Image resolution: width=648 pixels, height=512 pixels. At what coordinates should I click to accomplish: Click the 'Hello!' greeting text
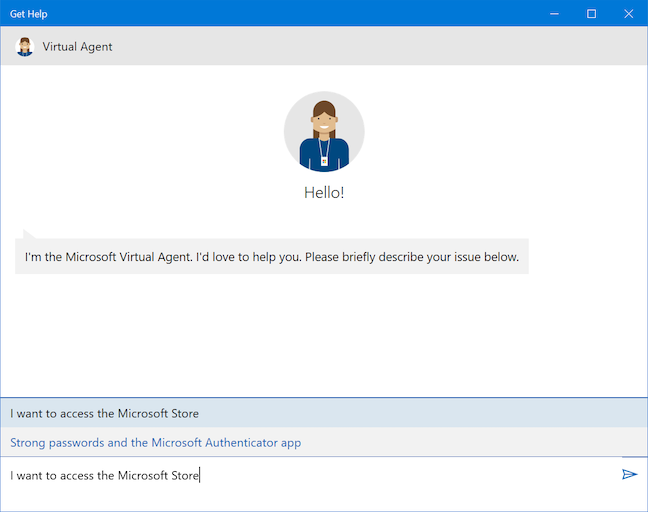pyautogui.click(x=324, y=193)
